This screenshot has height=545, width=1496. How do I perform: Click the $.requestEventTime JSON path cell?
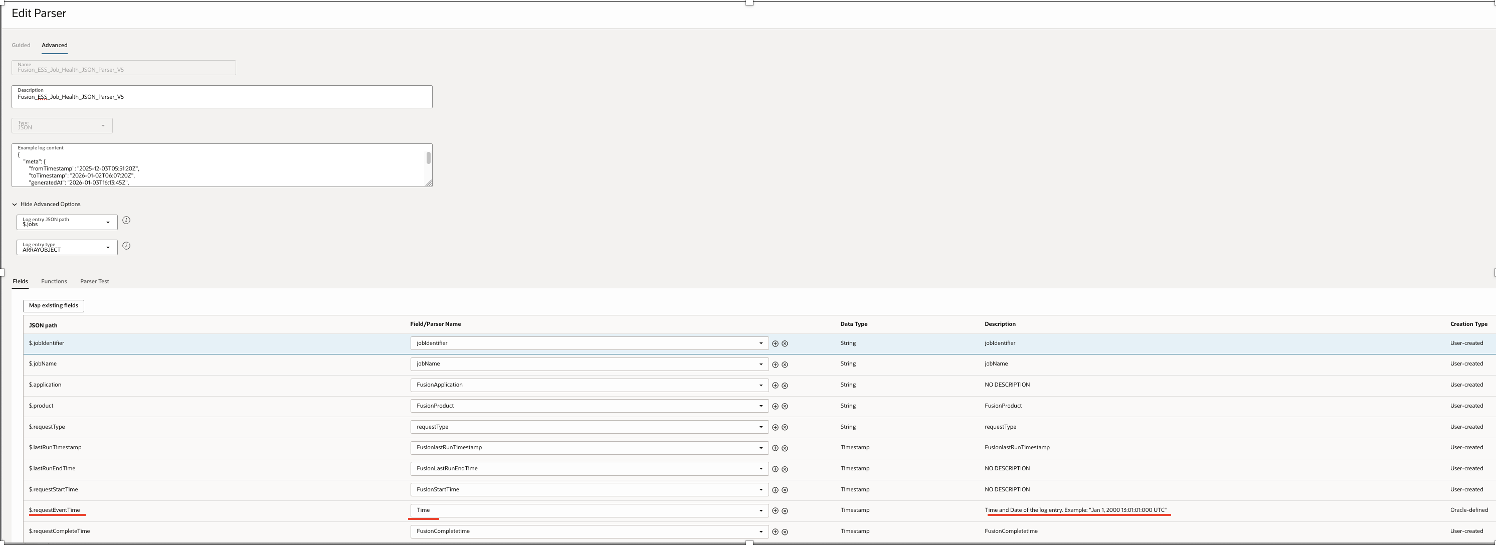[55, 510]
